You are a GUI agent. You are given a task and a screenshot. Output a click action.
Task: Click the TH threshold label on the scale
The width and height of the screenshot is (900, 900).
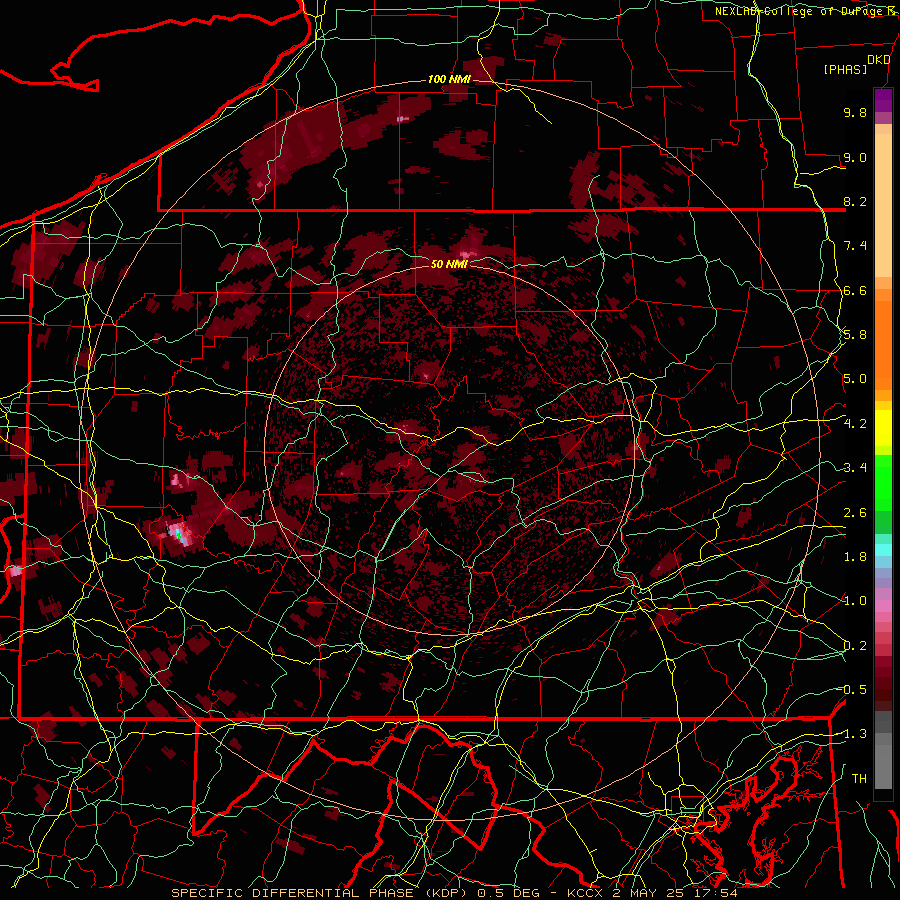point(859,779)
